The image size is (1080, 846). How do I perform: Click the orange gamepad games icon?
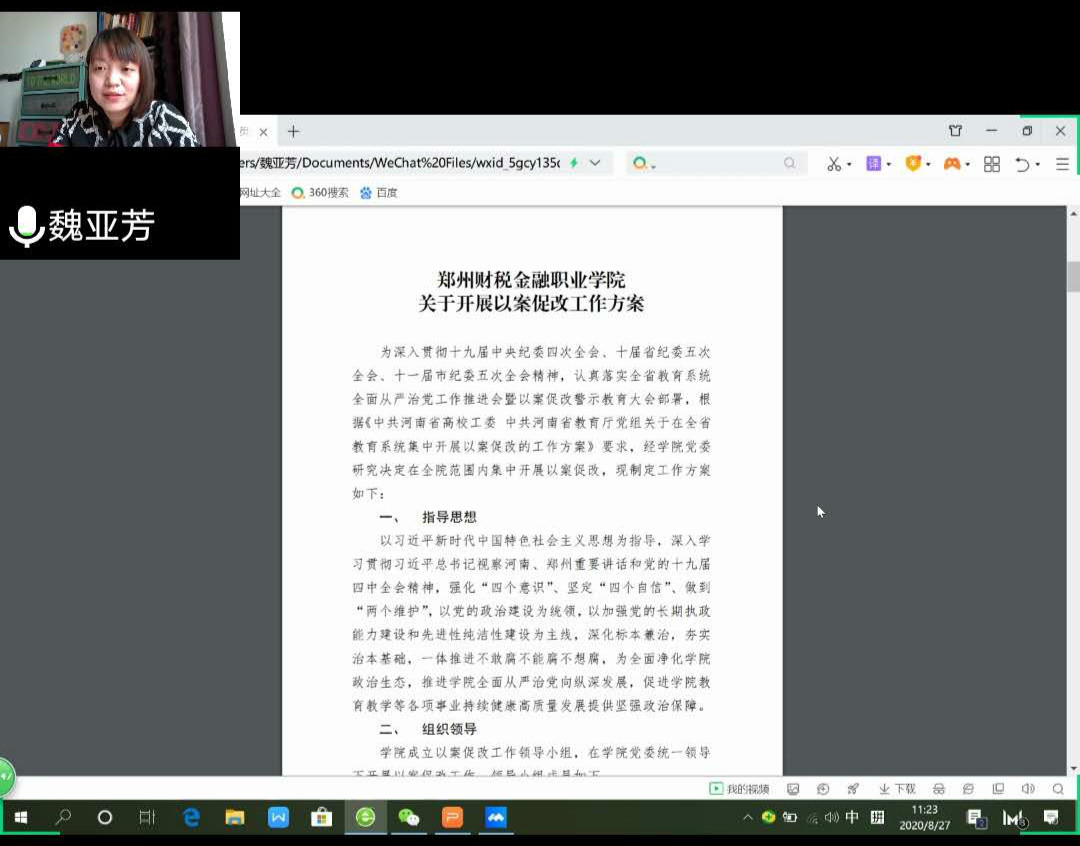click(952, 164)
